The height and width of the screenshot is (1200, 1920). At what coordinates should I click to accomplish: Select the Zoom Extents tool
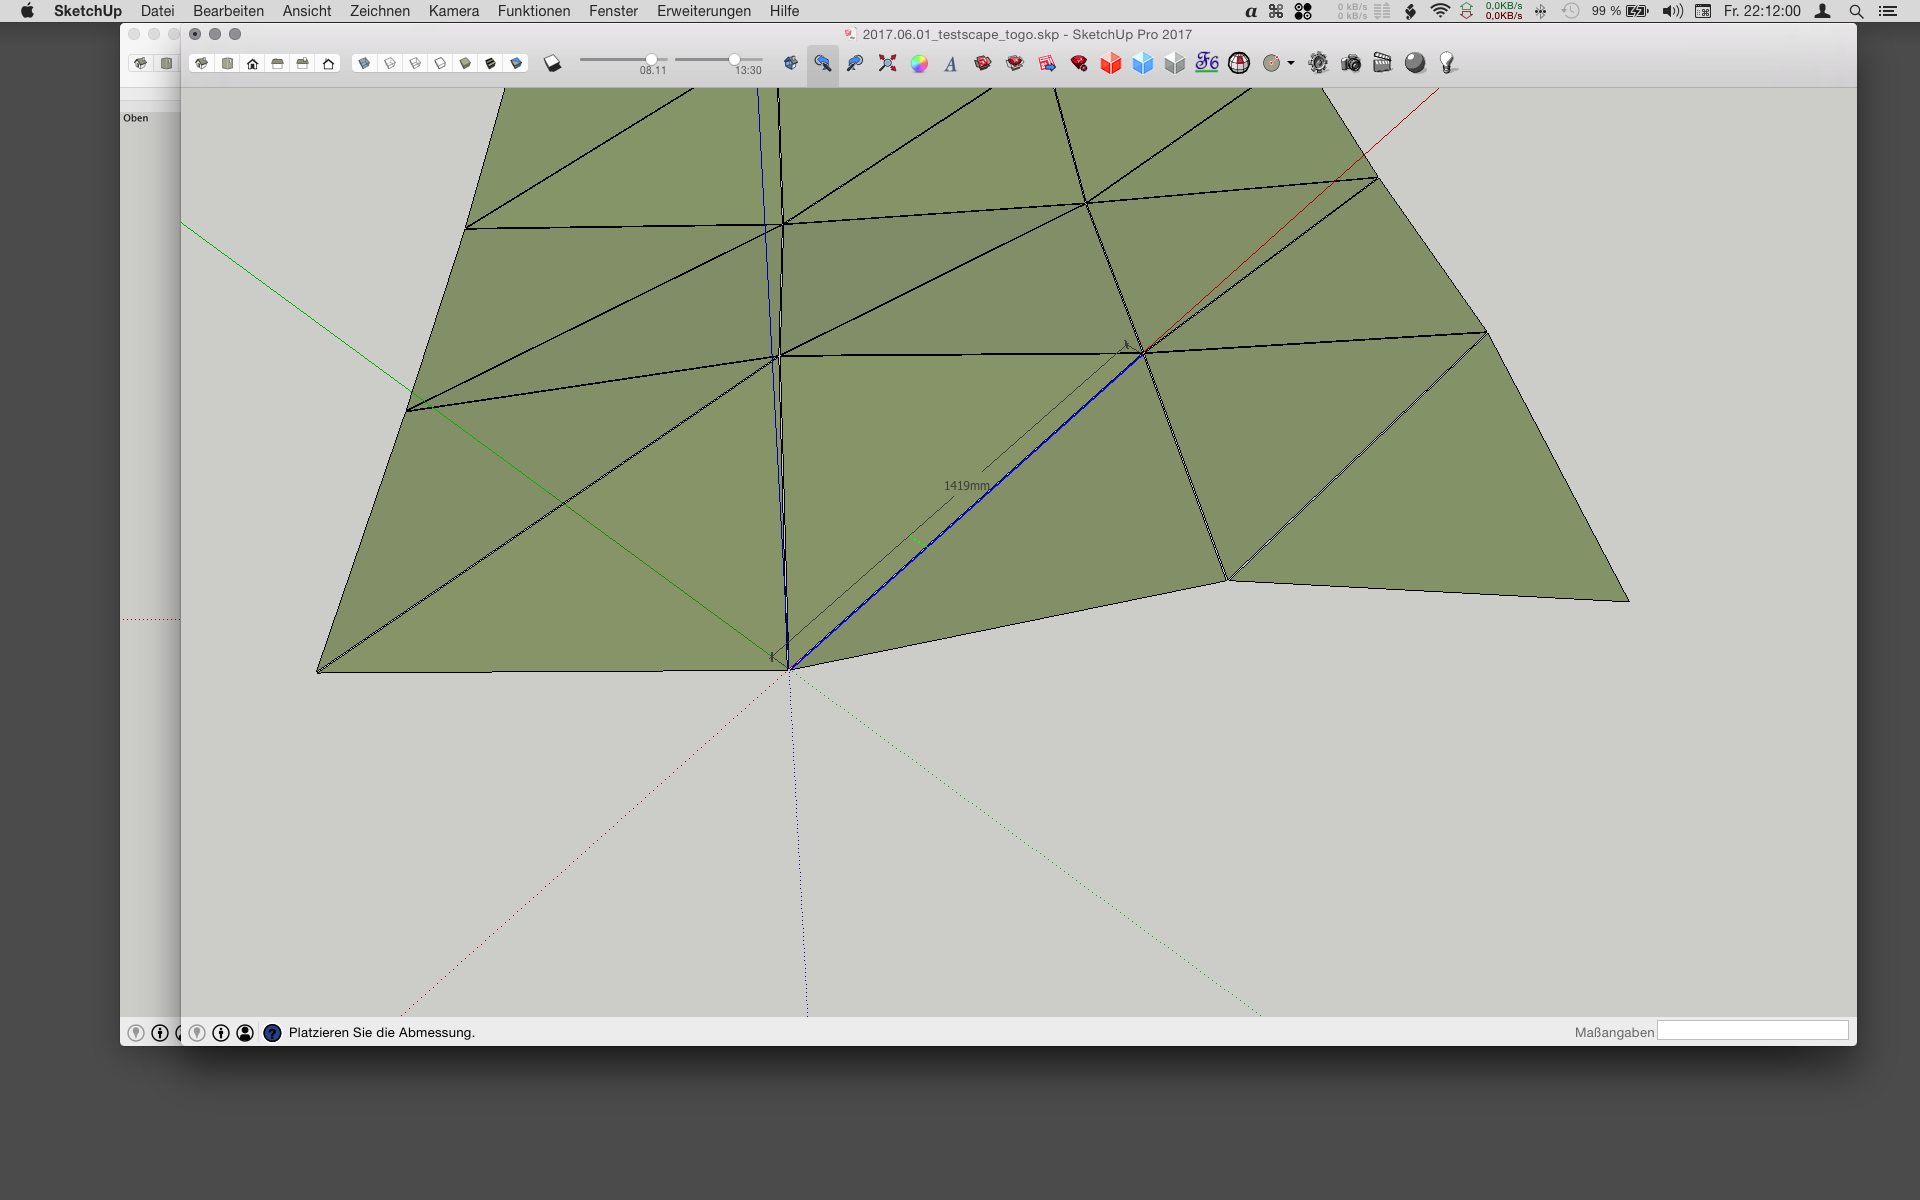[887, 63]
